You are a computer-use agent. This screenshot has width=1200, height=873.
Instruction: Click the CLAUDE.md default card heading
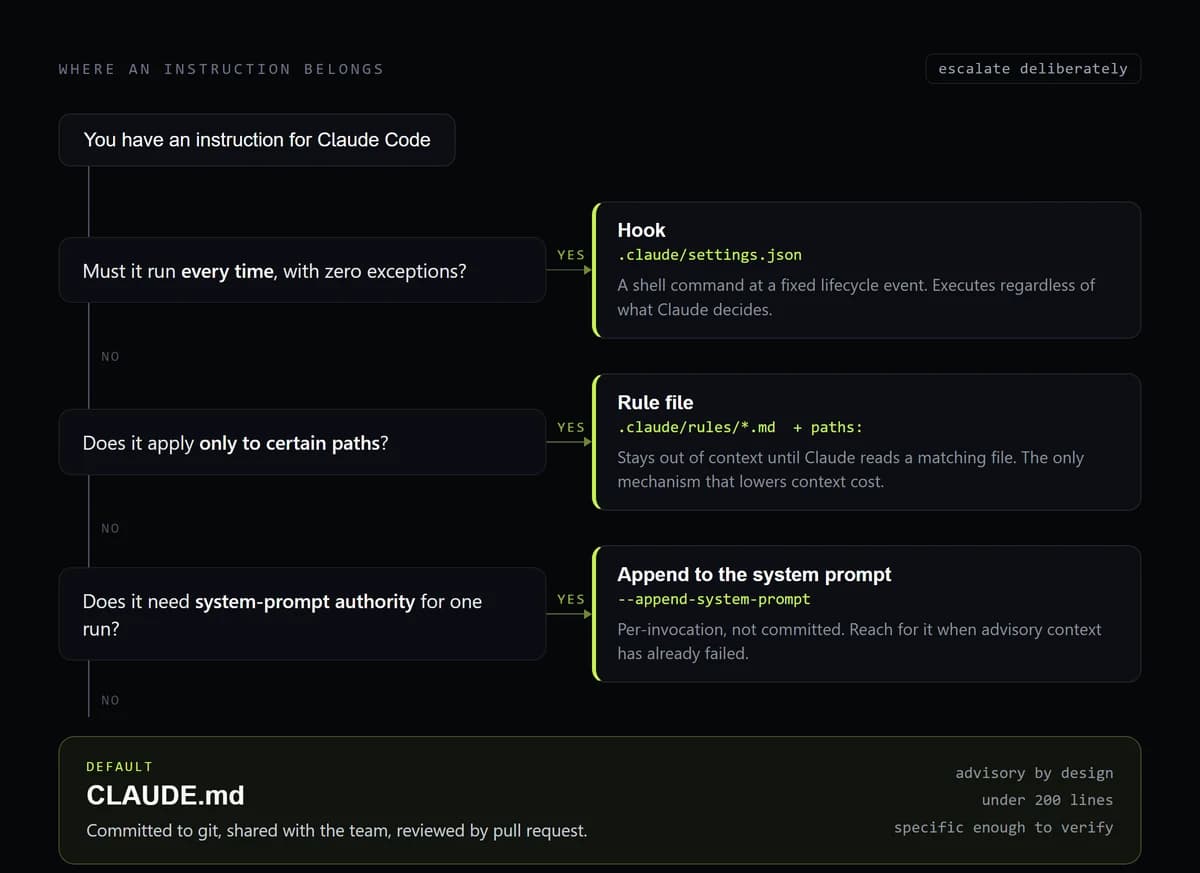[165, 796]
